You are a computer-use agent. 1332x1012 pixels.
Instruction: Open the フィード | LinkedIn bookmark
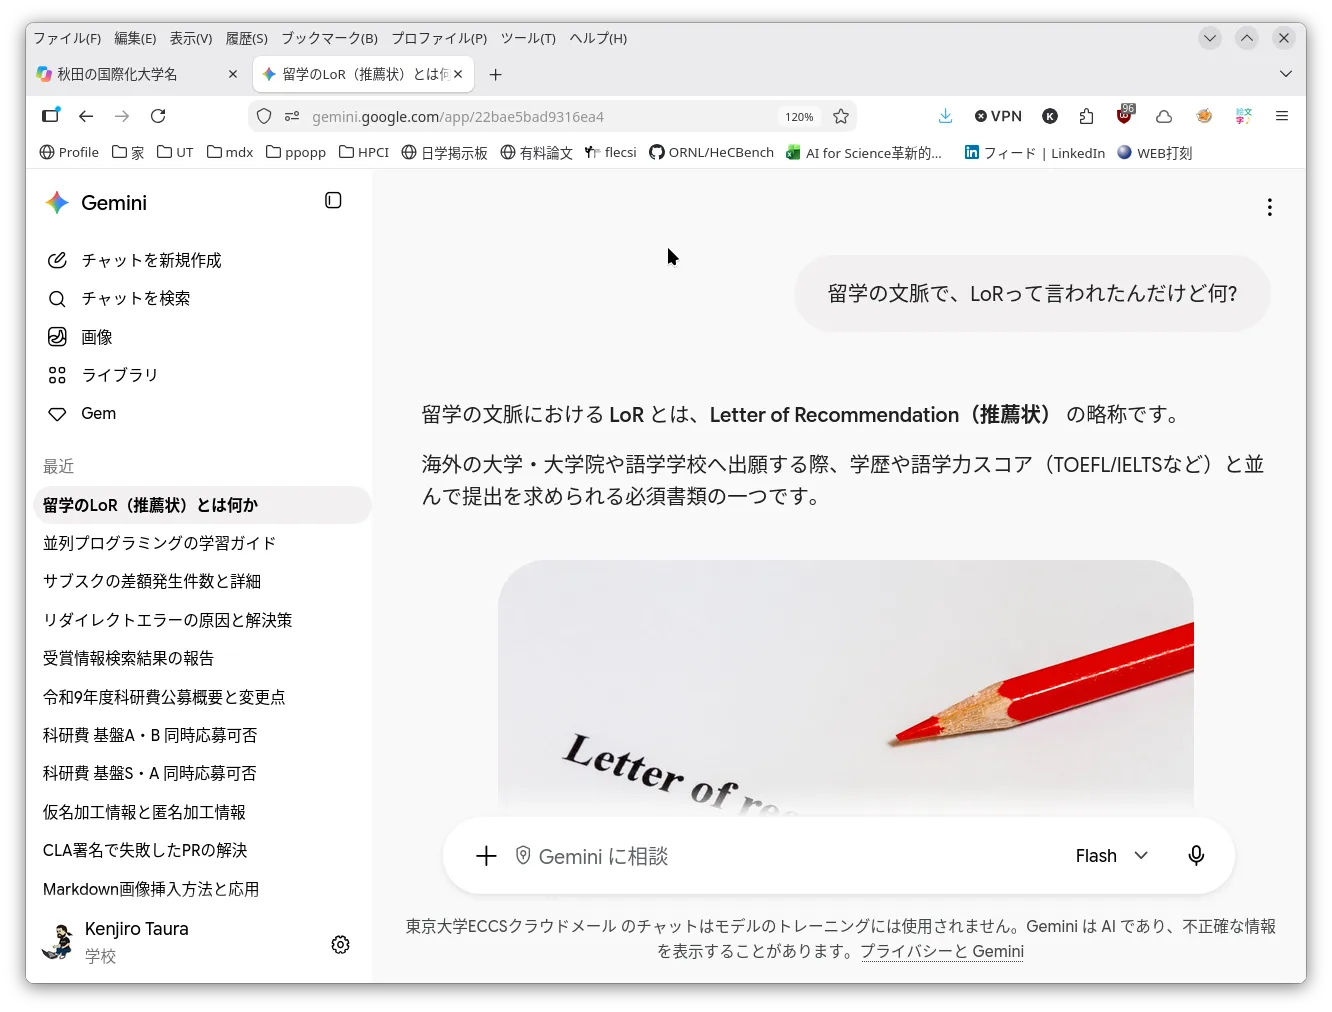(1034, 152)
